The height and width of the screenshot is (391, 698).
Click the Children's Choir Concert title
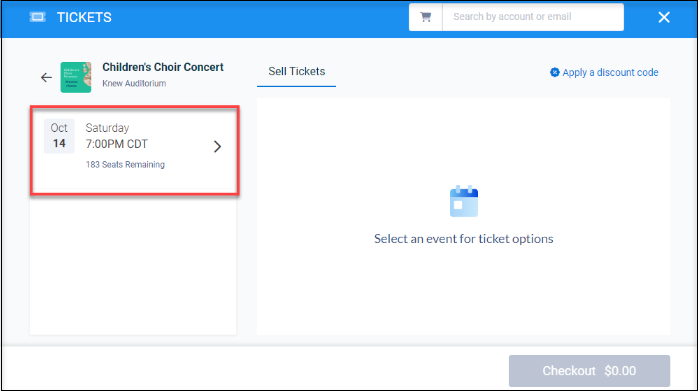click(x=163, y=67)
